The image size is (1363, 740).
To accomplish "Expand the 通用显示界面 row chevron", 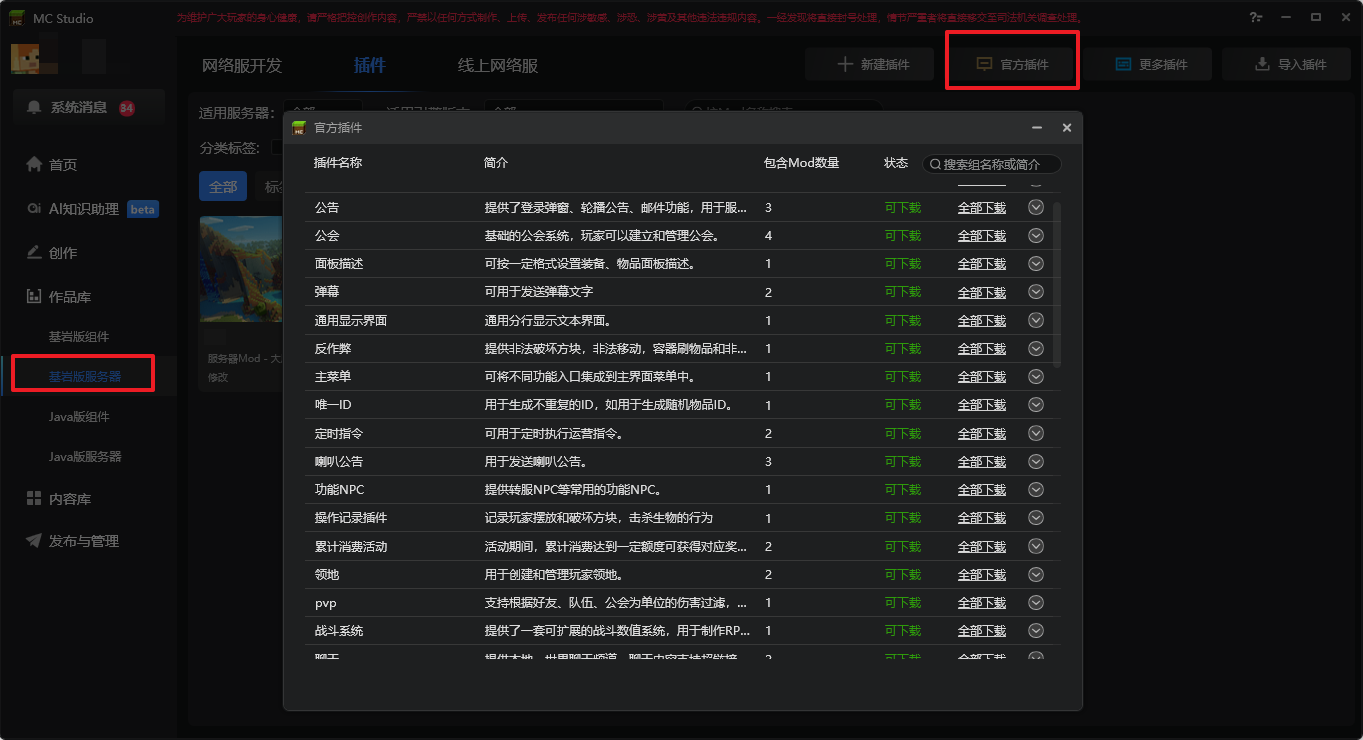I will [1036, 320].
